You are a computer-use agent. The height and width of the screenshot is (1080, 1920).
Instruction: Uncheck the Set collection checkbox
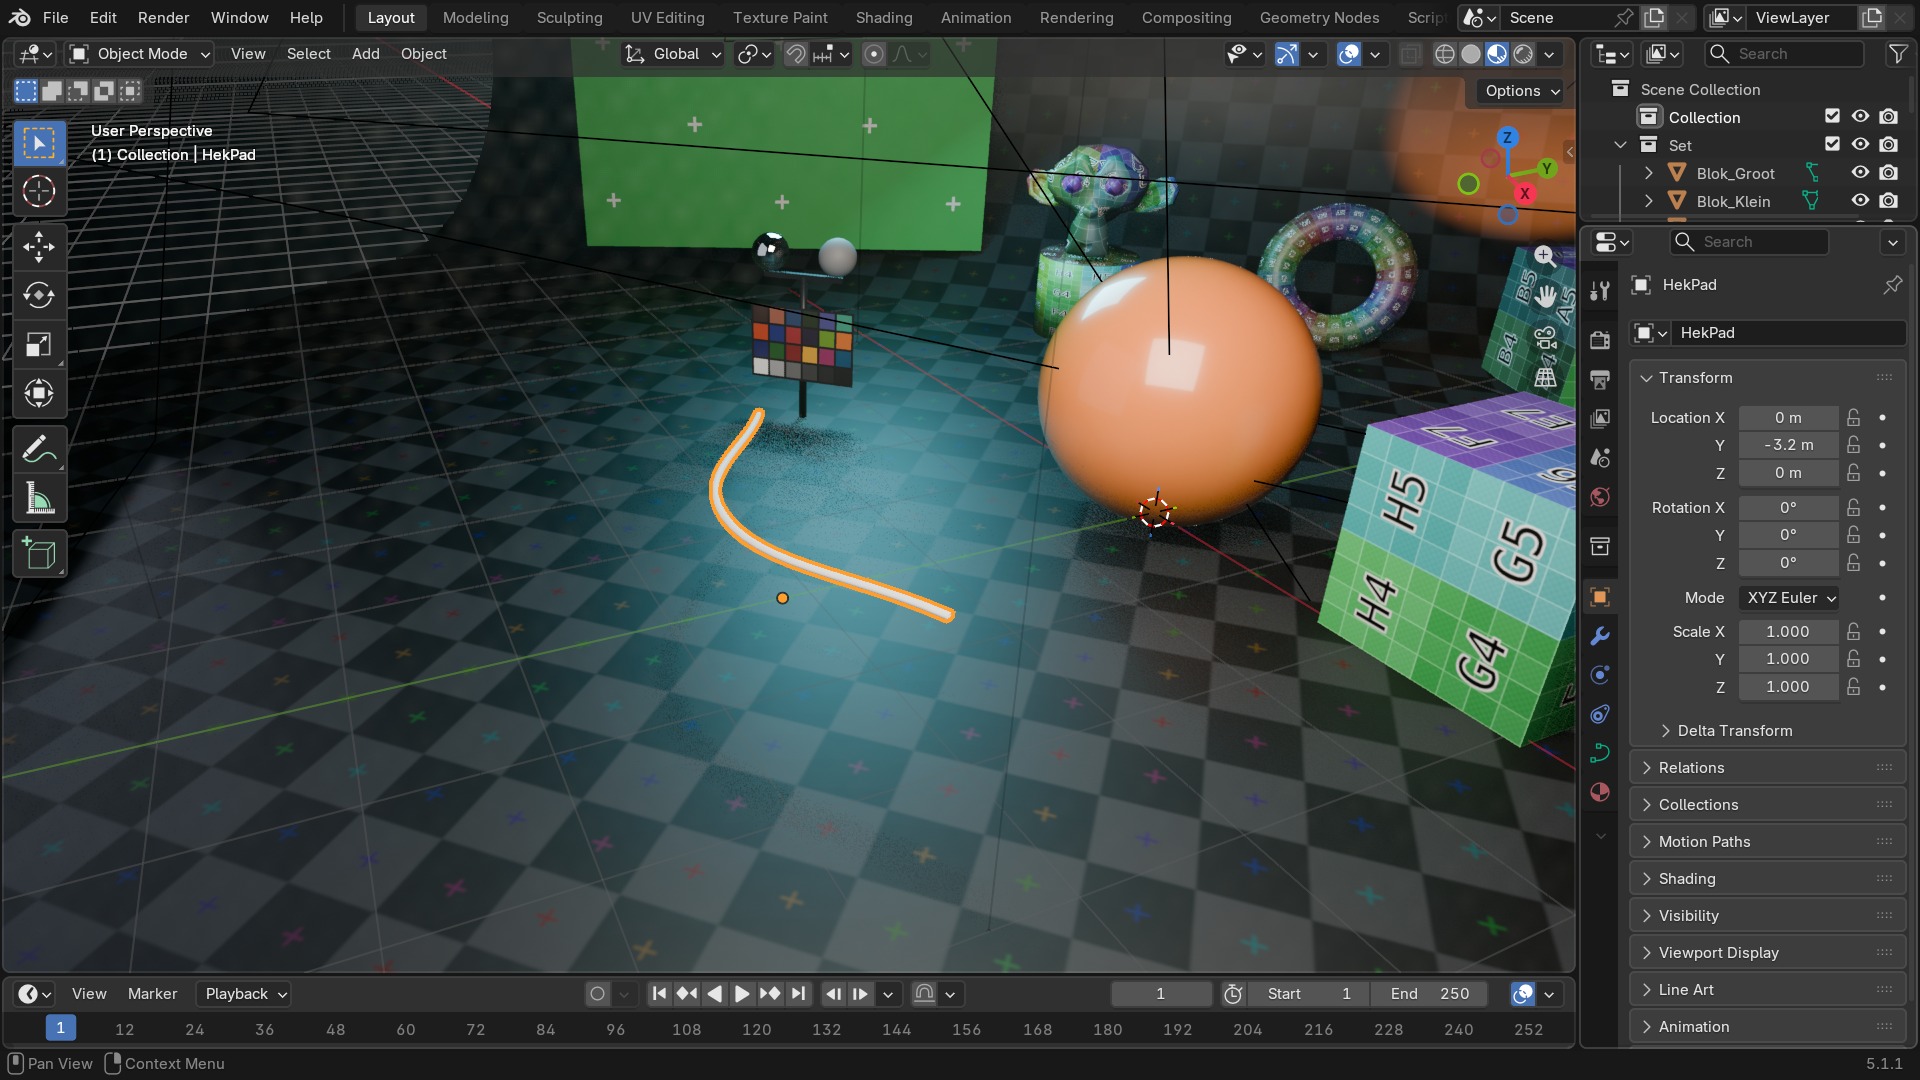[x=1832, y=145]
